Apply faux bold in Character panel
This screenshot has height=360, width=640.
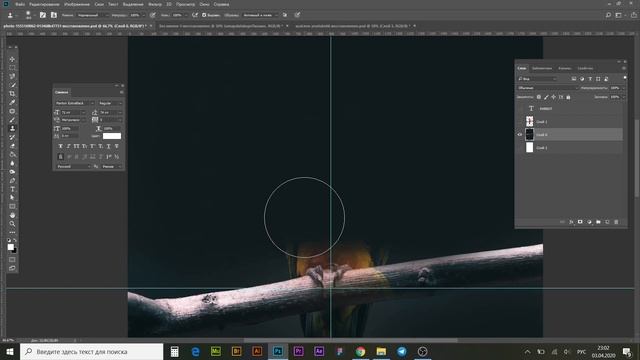60,146
